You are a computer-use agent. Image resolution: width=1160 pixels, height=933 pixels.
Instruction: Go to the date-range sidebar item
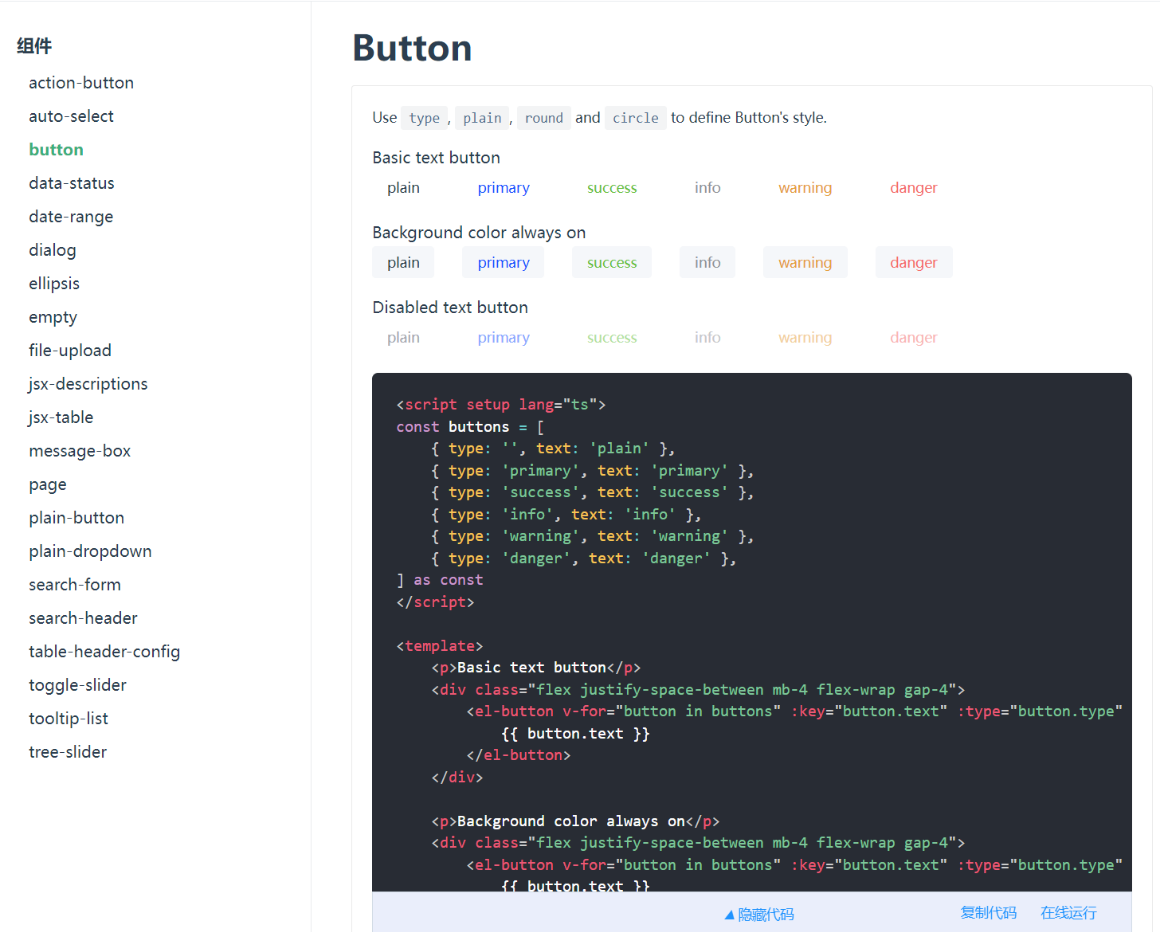click(70, 217)
